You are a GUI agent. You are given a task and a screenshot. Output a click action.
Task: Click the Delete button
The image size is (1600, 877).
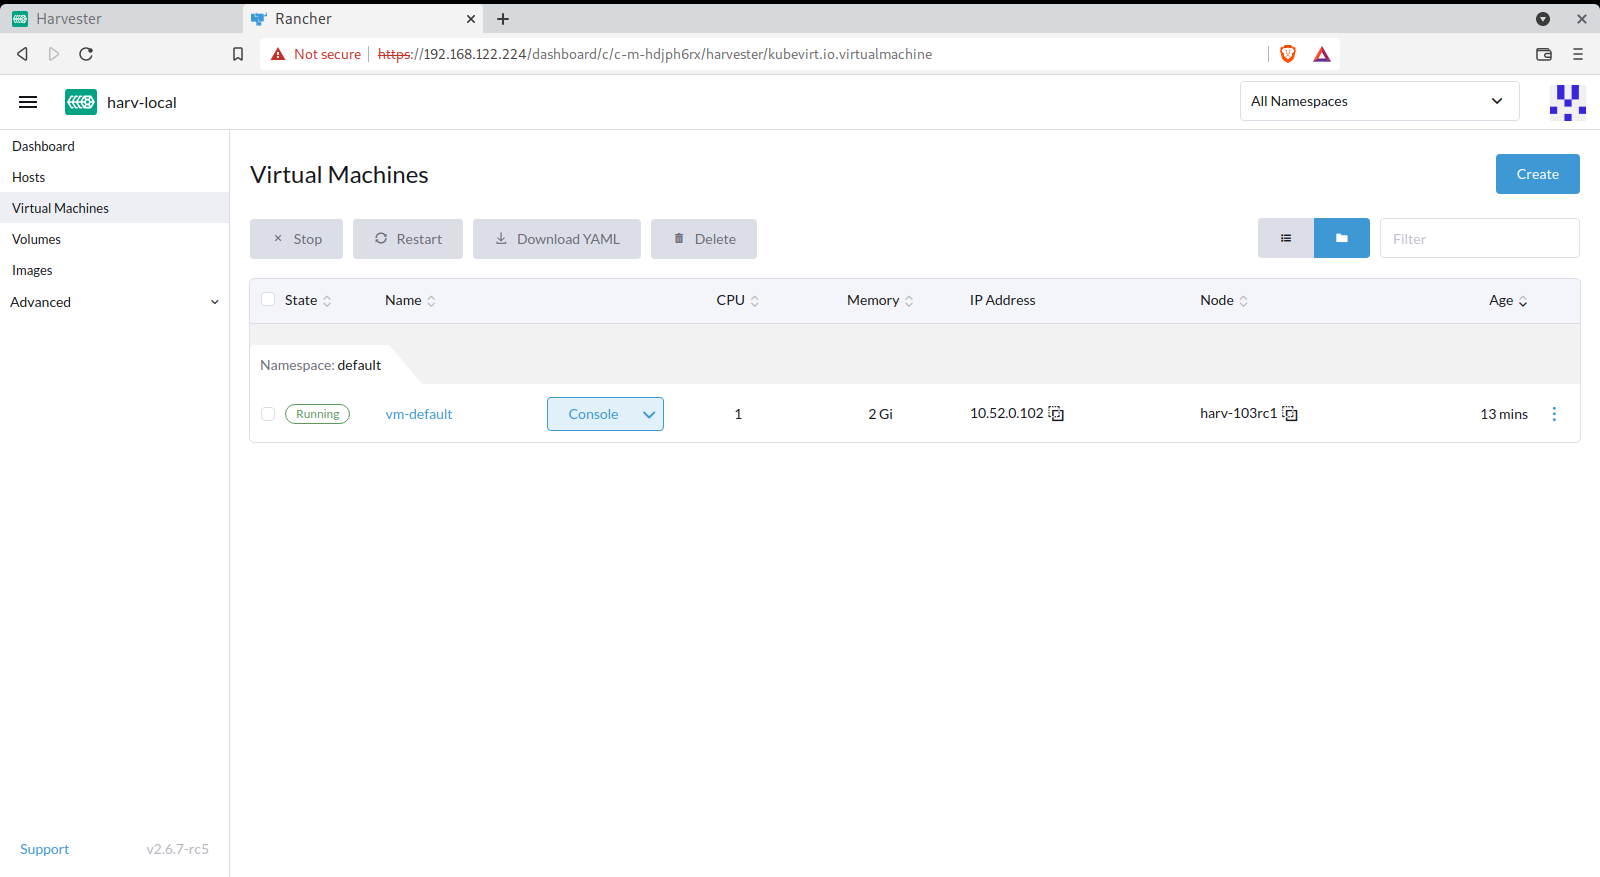pos(704,239)
